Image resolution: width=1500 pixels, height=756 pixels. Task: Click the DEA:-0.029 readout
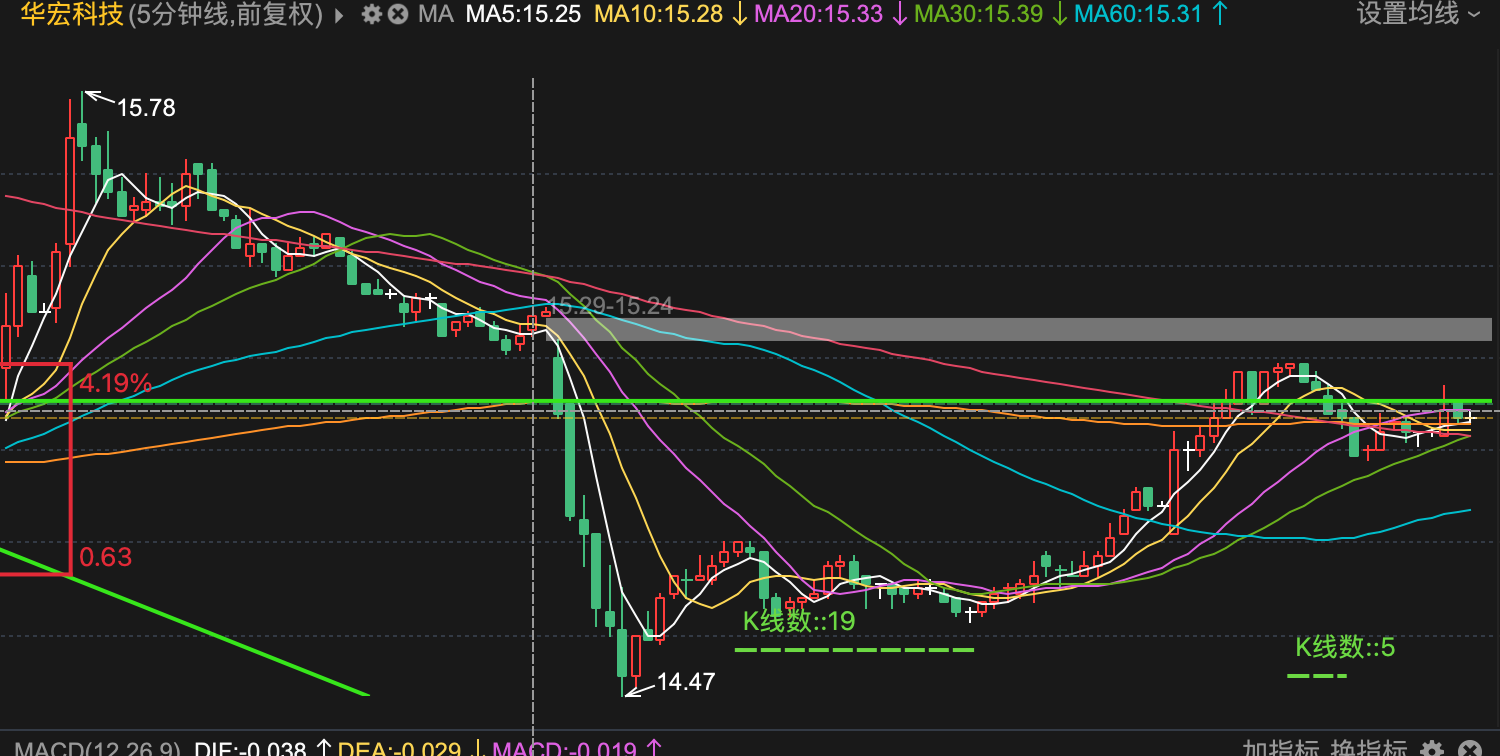click(400, 749)
